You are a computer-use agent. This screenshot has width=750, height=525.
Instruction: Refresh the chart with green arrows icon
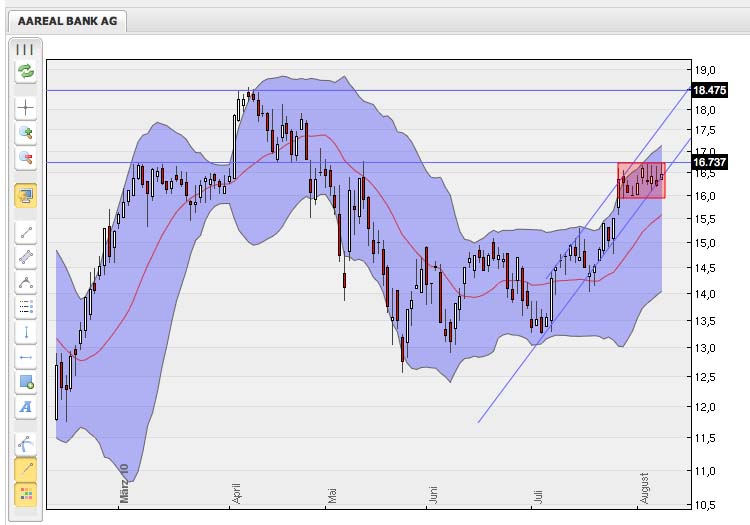coord(26,72)
